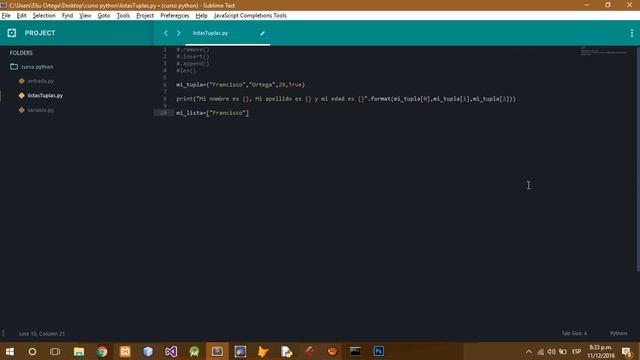Click line number 10 in gutter
The height and width of the screenshot is (360, 640).
coord(164,113)
